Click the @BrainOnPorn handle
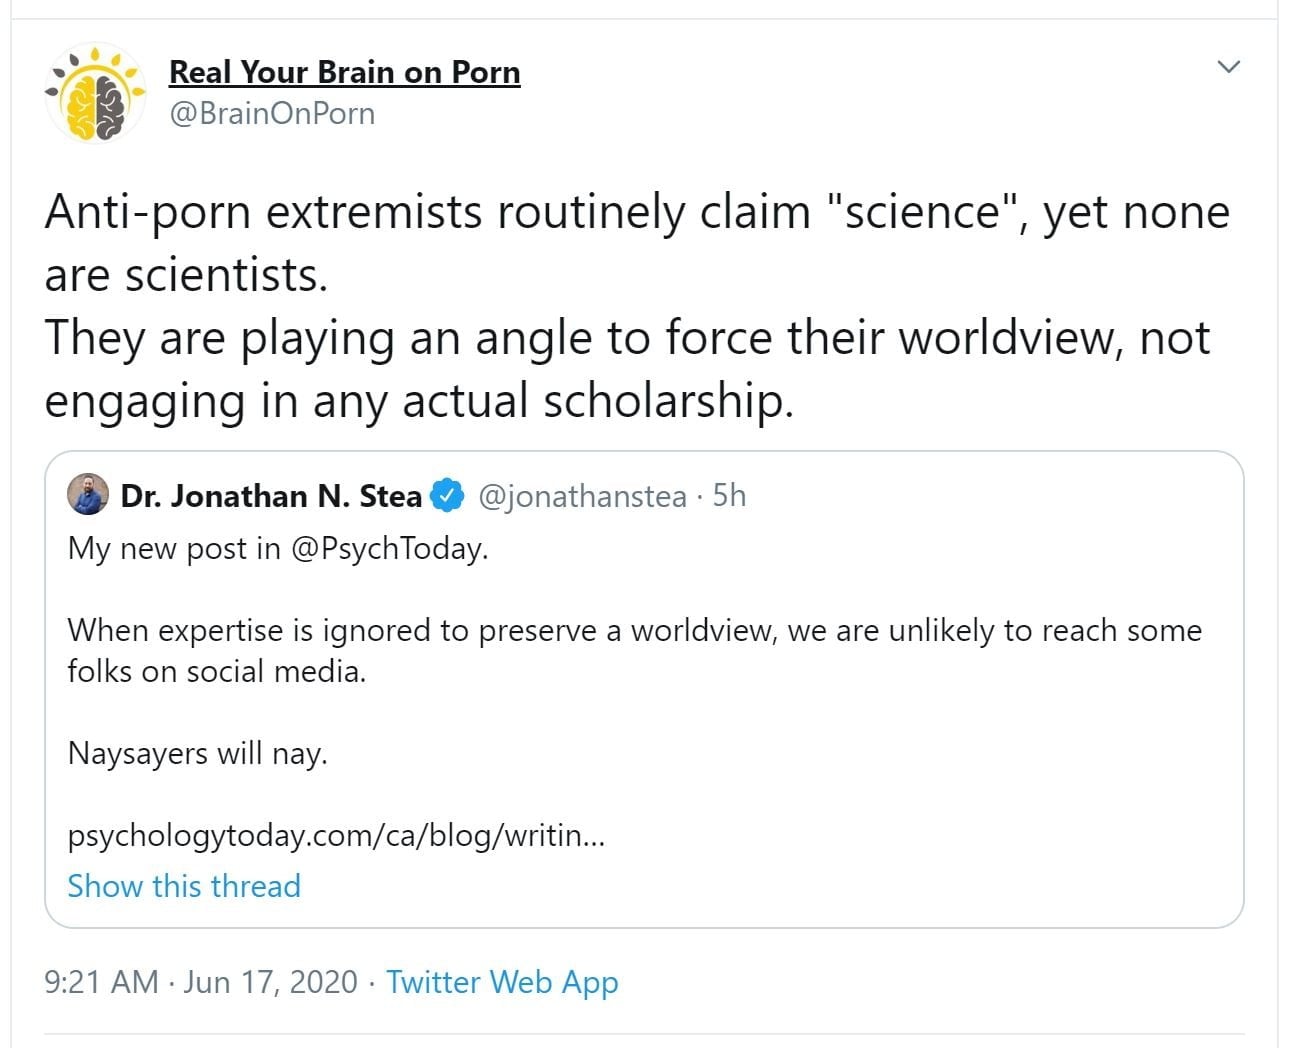Image resolution: width=1296 pixels, height=1048 pixels. click(x=272, y=113)
